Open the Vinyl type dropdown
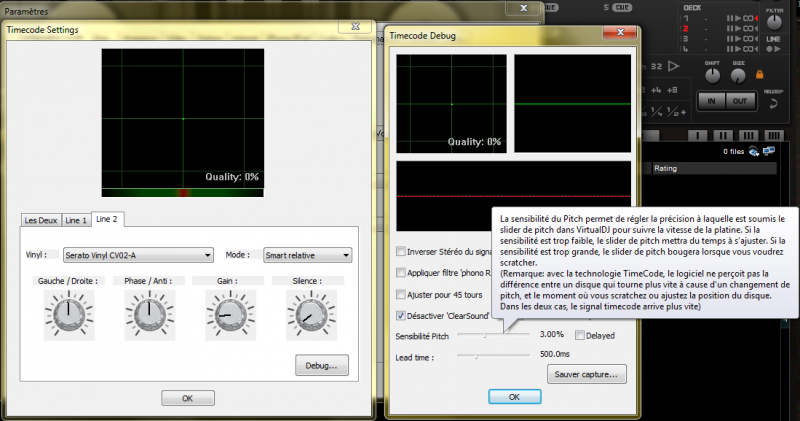The image size is (800, 421). pyautogui.click(x=138, y=254)
